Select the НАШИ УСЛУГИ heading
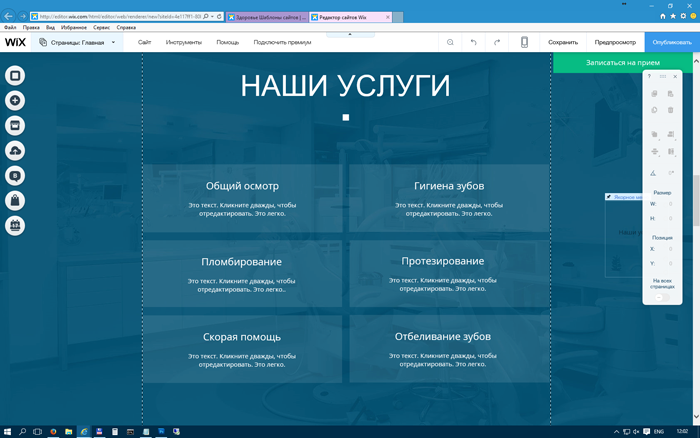This screenshot has height=438, width=700. [345, 85]
